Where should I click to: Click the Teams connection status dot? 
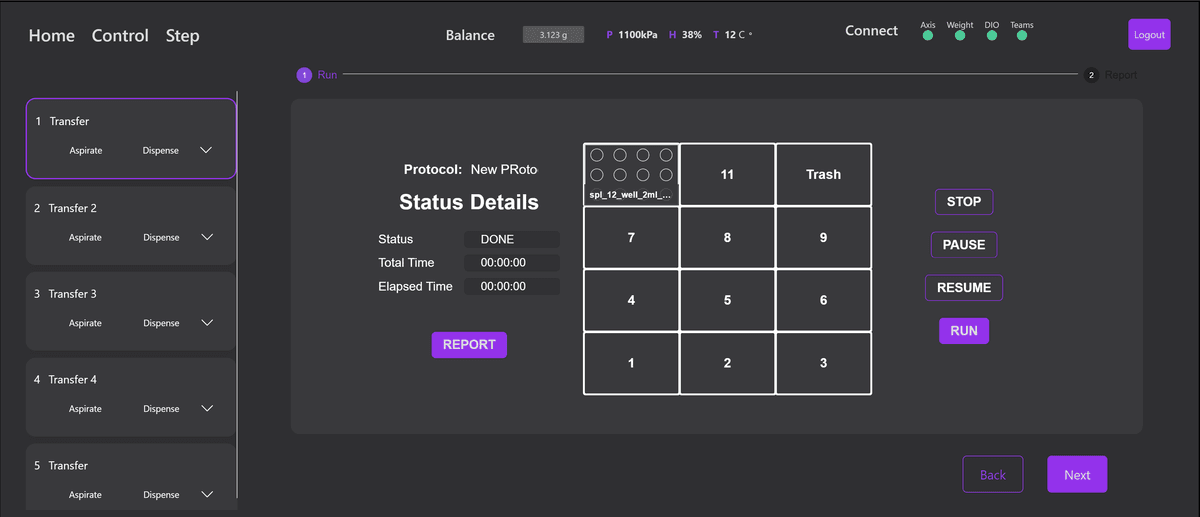pyautogui.click(x=1022, y=36)
